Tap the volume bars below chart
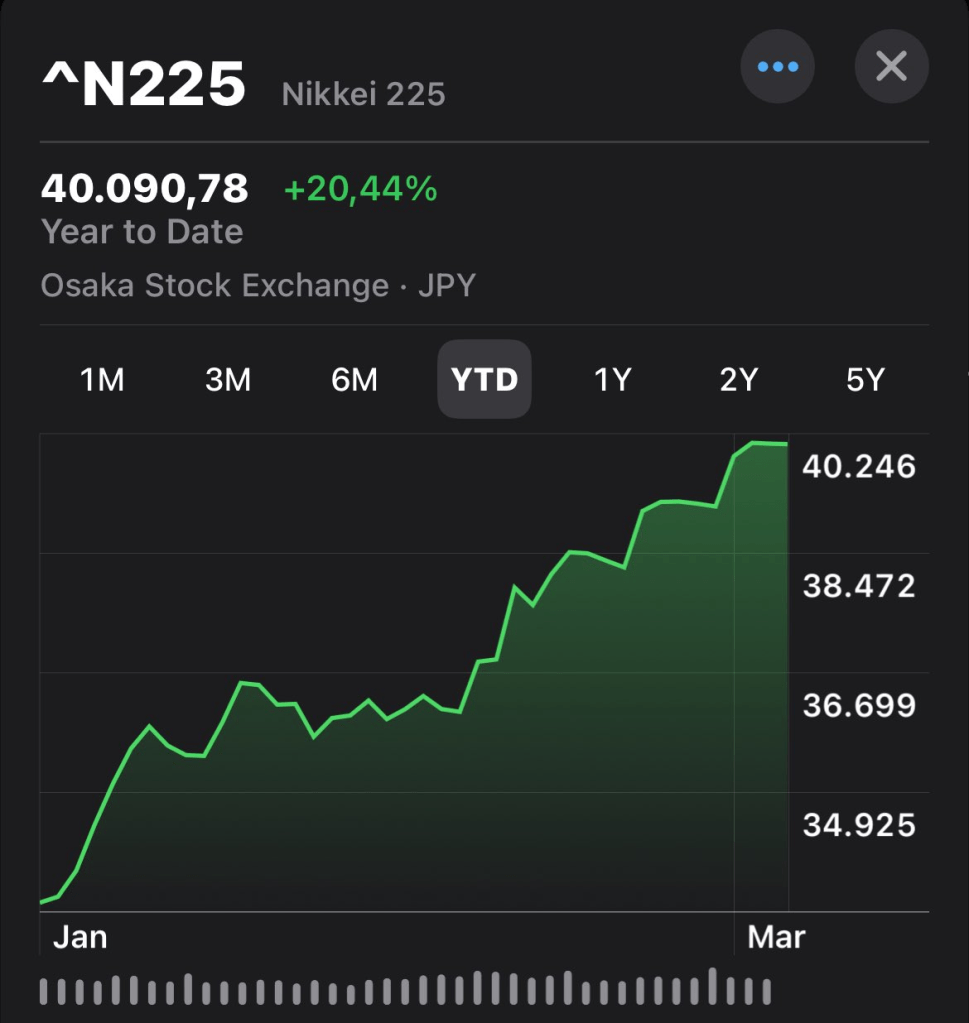The image size is (969, 1023). (405, 988)
